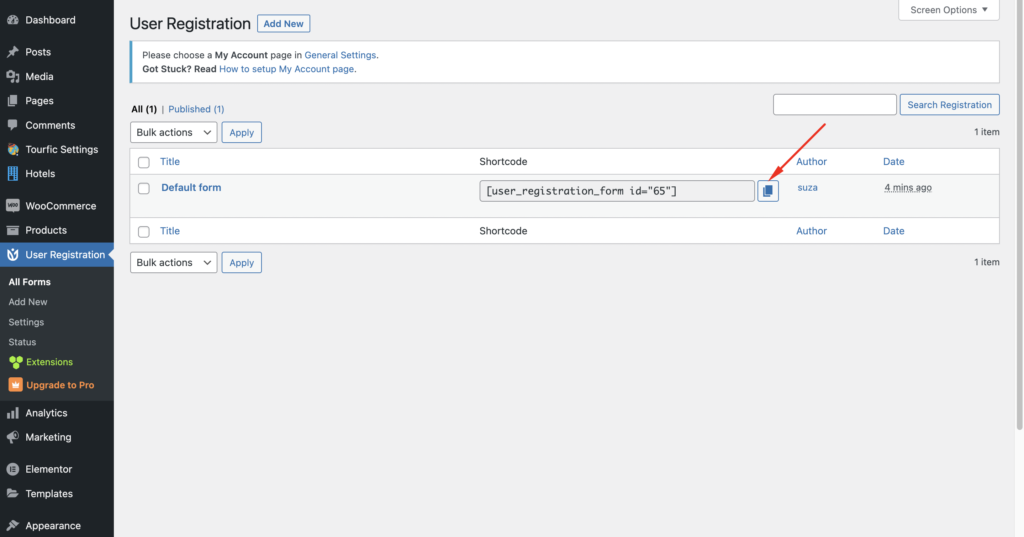Click the green Extensions icon
1024x537 pixels.
tap(16, 362)
